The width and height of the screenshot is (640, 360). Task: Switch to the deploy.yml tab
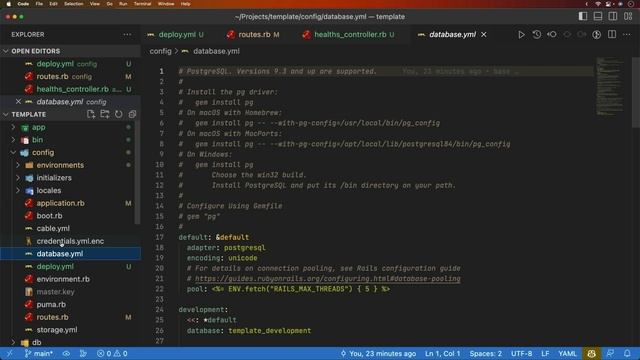click(176, 35)
